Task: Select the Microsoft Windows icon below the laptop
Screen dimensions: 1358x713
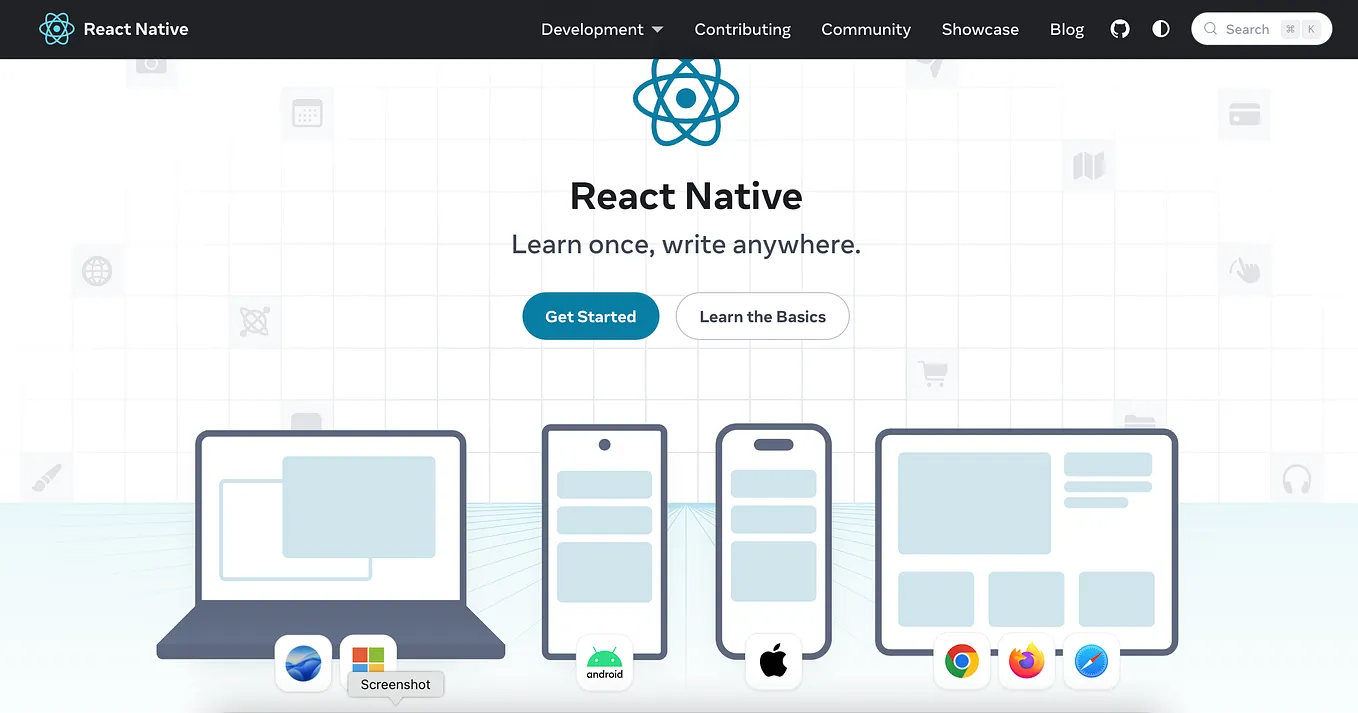Action: (367, 658)
